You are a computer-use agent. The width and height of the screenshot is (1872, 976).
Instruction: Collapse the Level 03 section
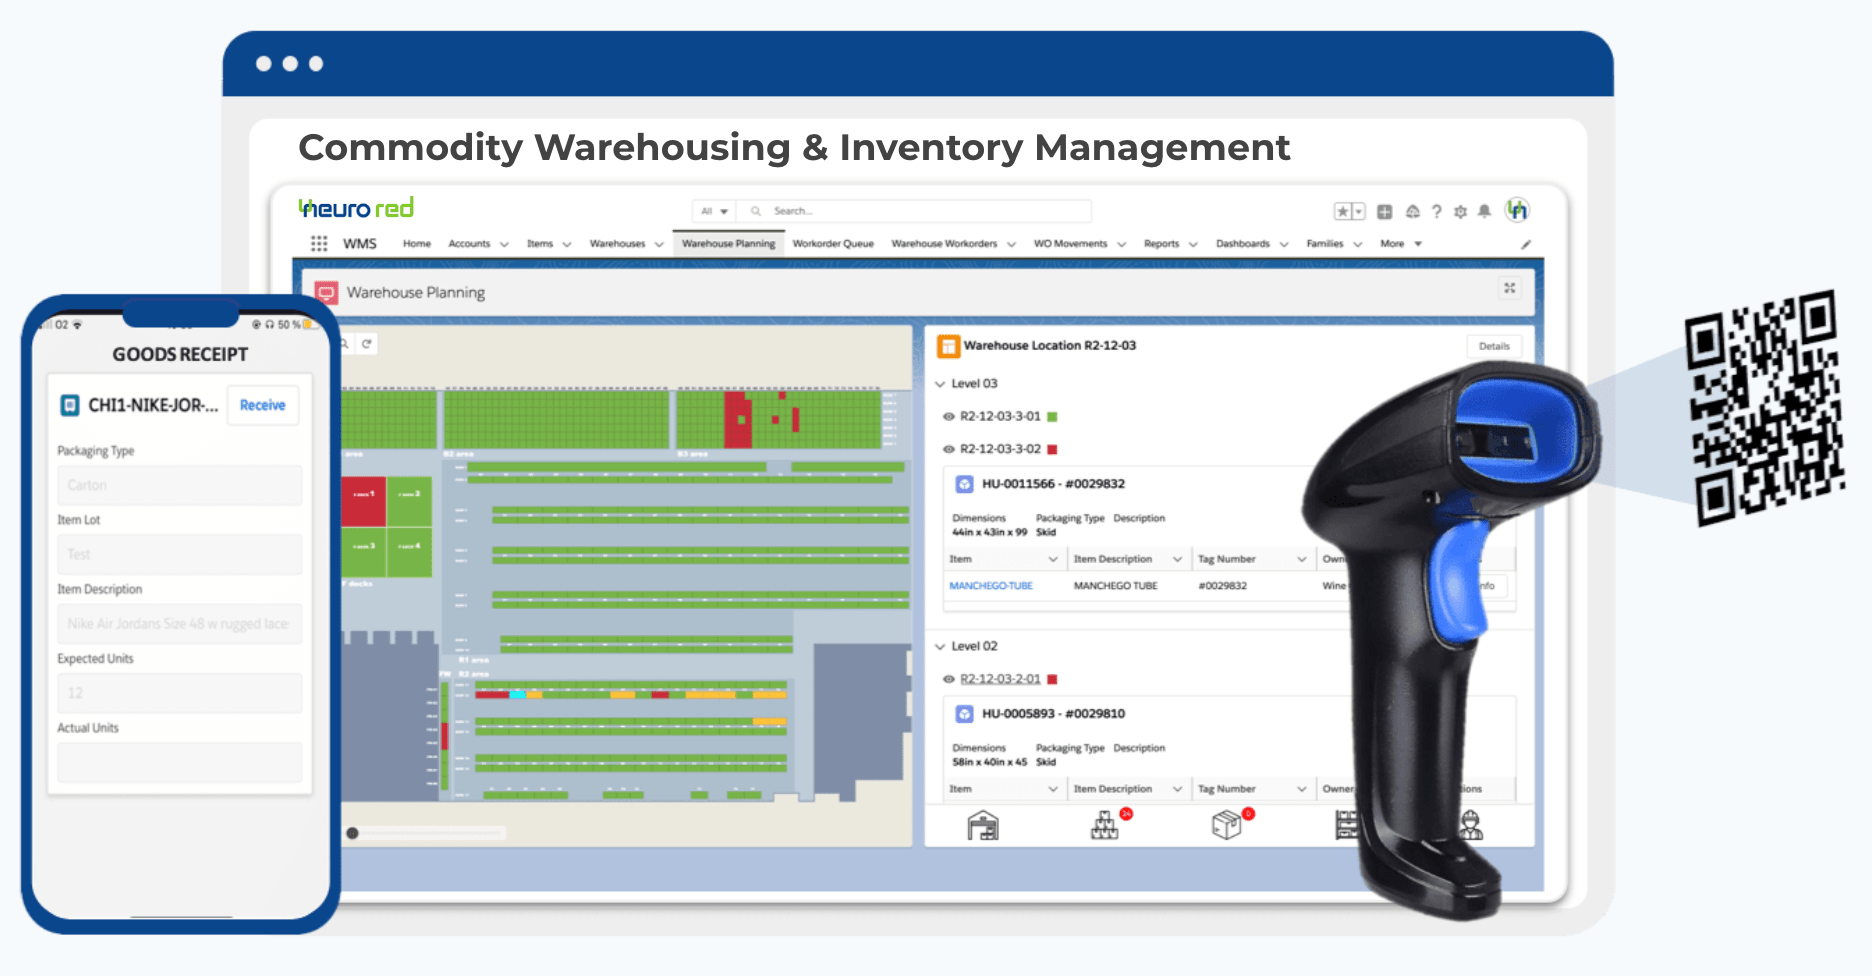pos(940,384)
